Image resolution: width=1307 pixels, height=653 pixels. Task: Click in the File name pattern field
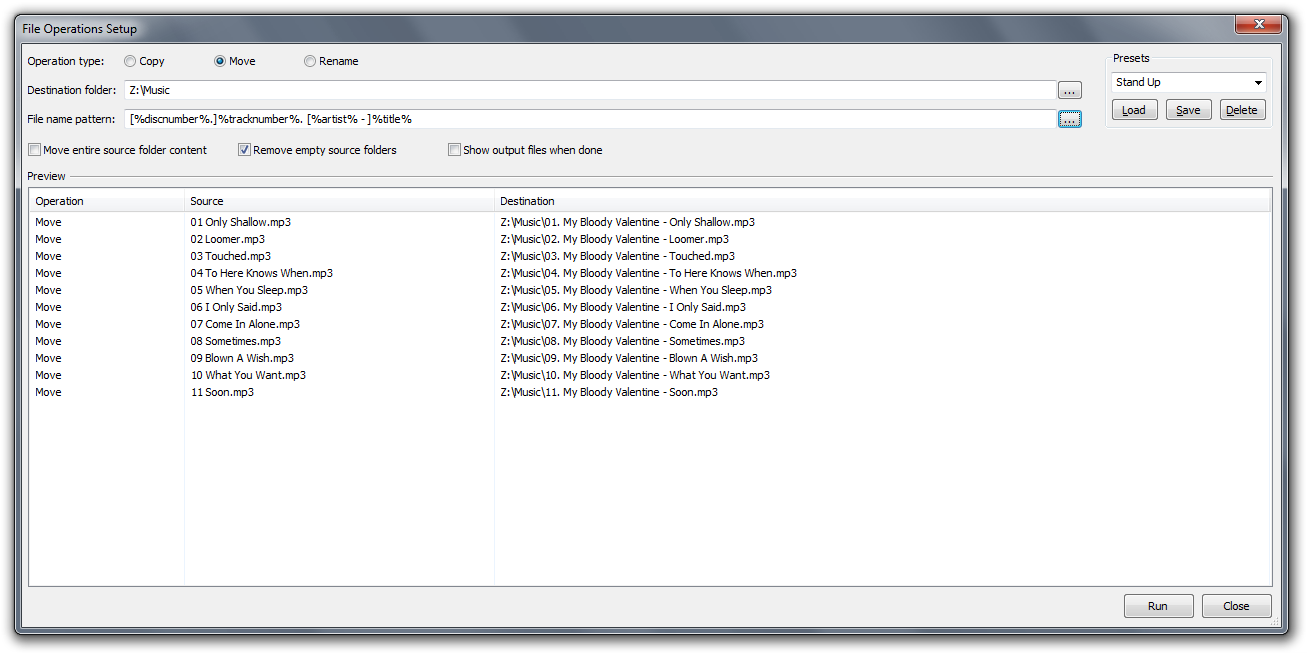click(x=590, y=119)
